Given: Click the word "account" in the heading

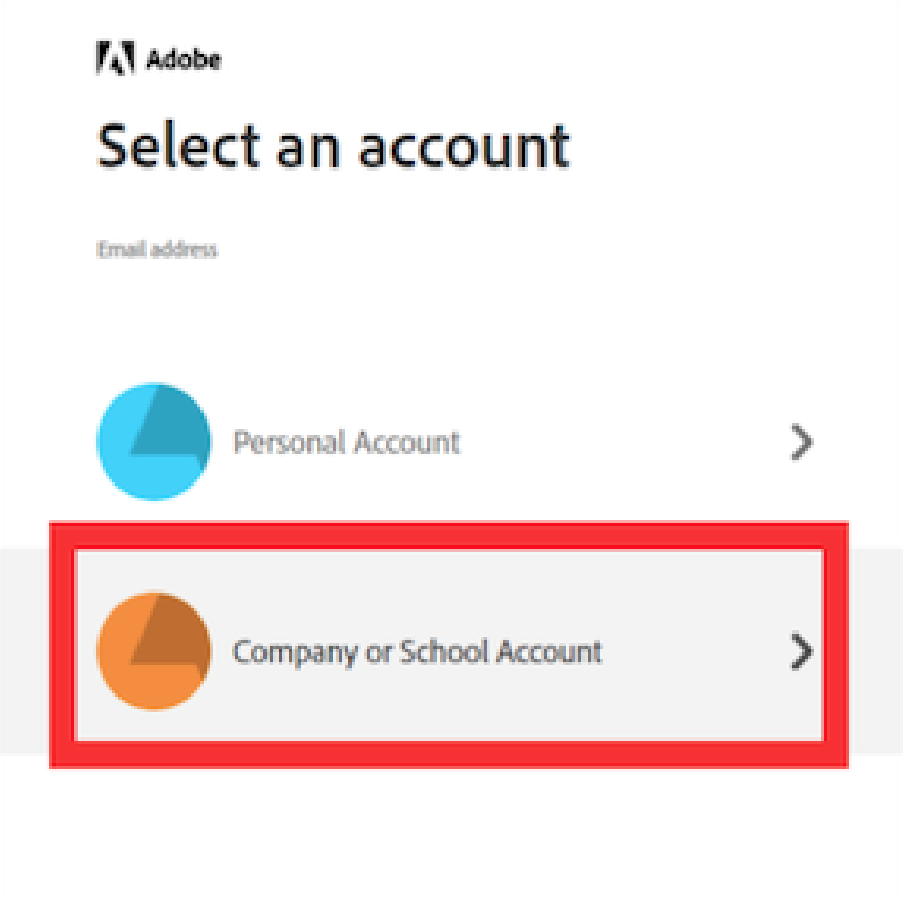Looking at the screenshot, I should [x=463, y=147].
